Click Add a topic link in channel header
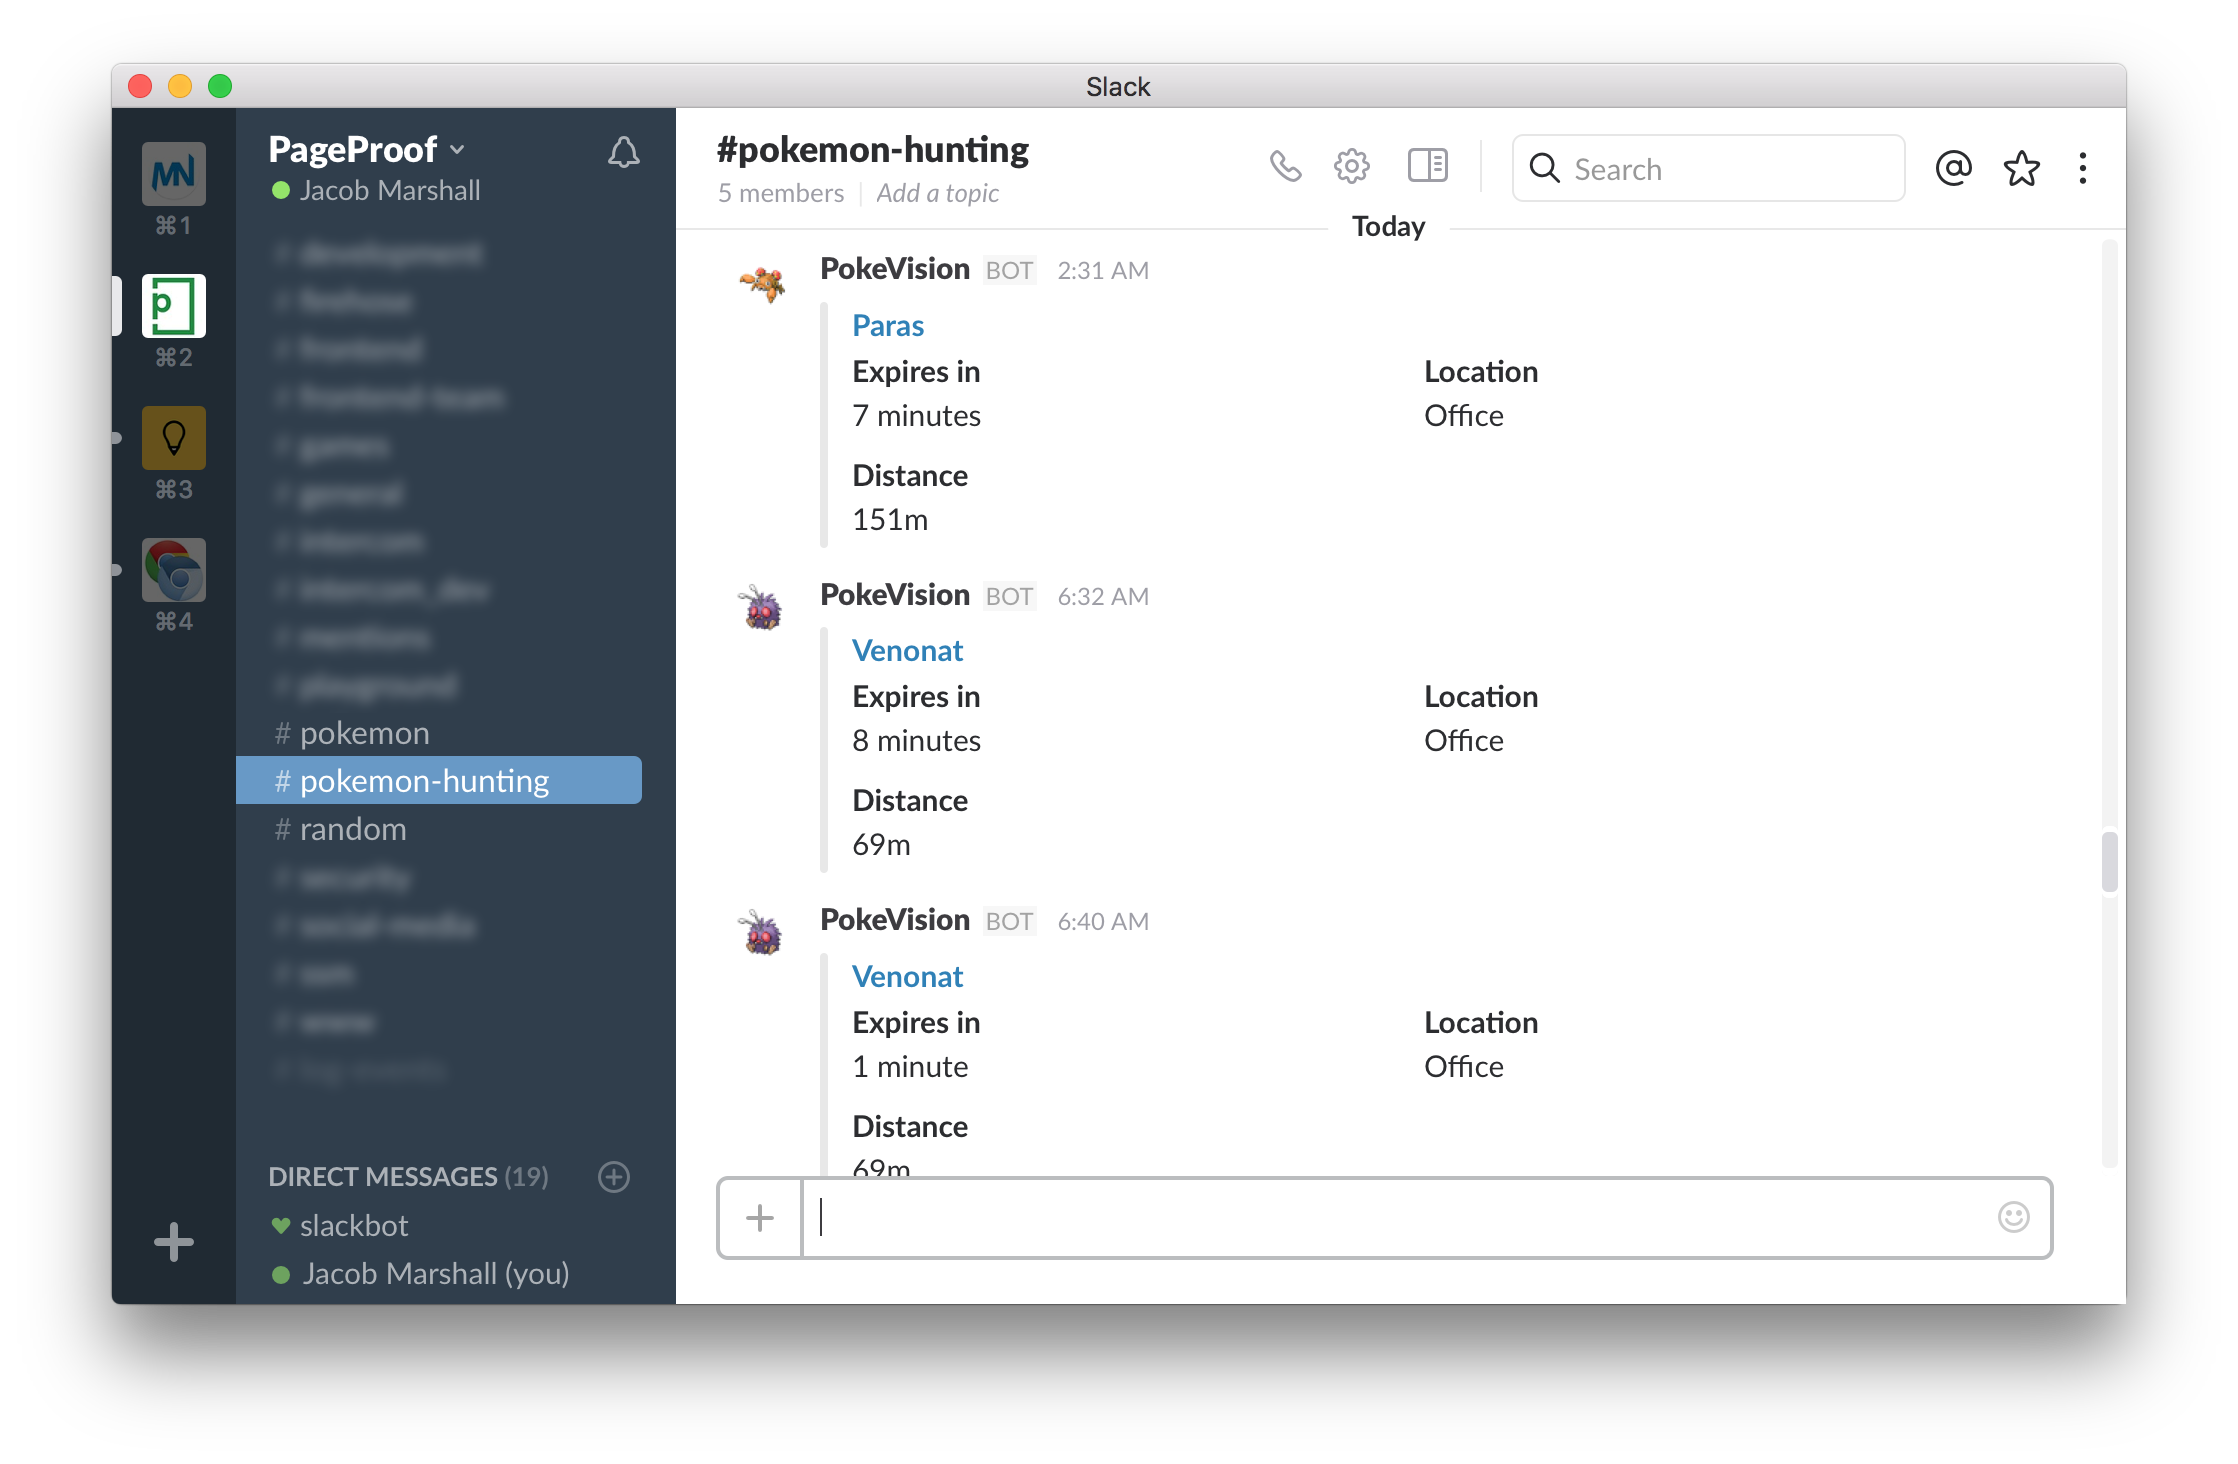This screenshot has height=1464, width=2238. pyautogui.click(x=936, y=193)
